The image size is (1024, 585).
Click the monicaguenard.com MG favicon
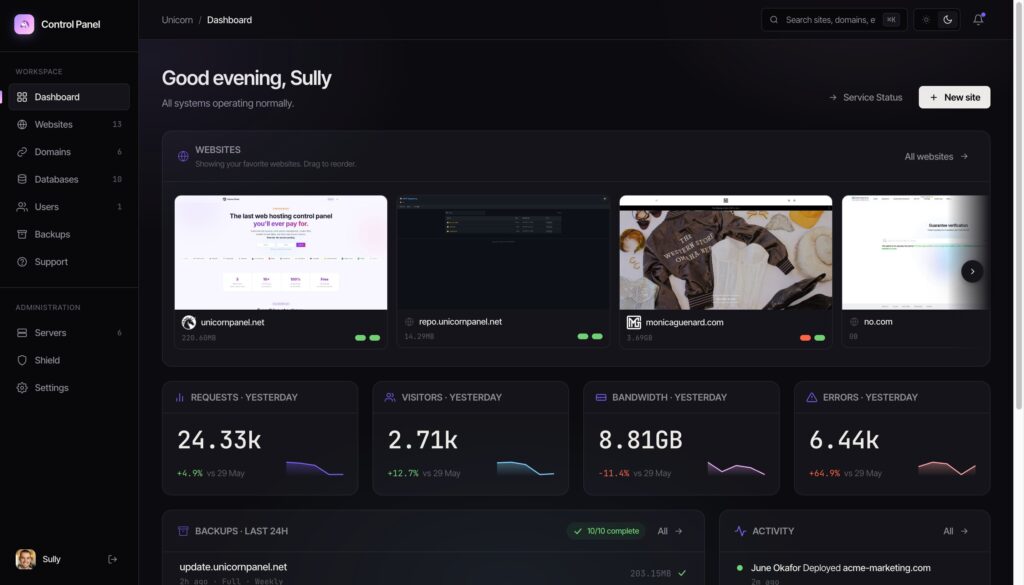tap(633, 322)
